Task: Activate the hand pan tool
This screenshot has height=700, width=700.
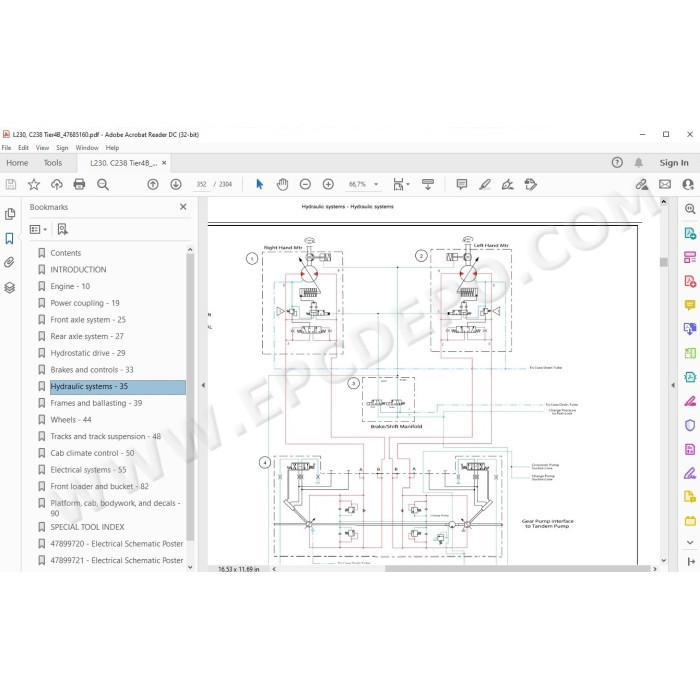Action: (282, 184)
